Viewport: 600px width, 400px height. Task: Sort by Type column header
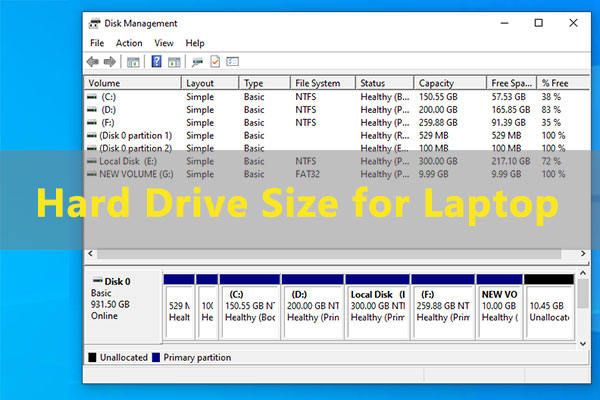264,83
